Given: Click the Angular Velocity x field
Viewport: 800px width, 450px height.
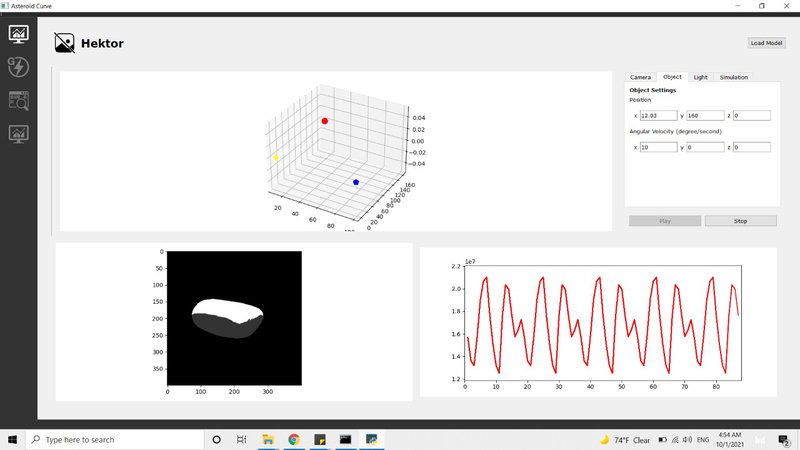Looking at the screenshot, I should (x=658, y=147).
